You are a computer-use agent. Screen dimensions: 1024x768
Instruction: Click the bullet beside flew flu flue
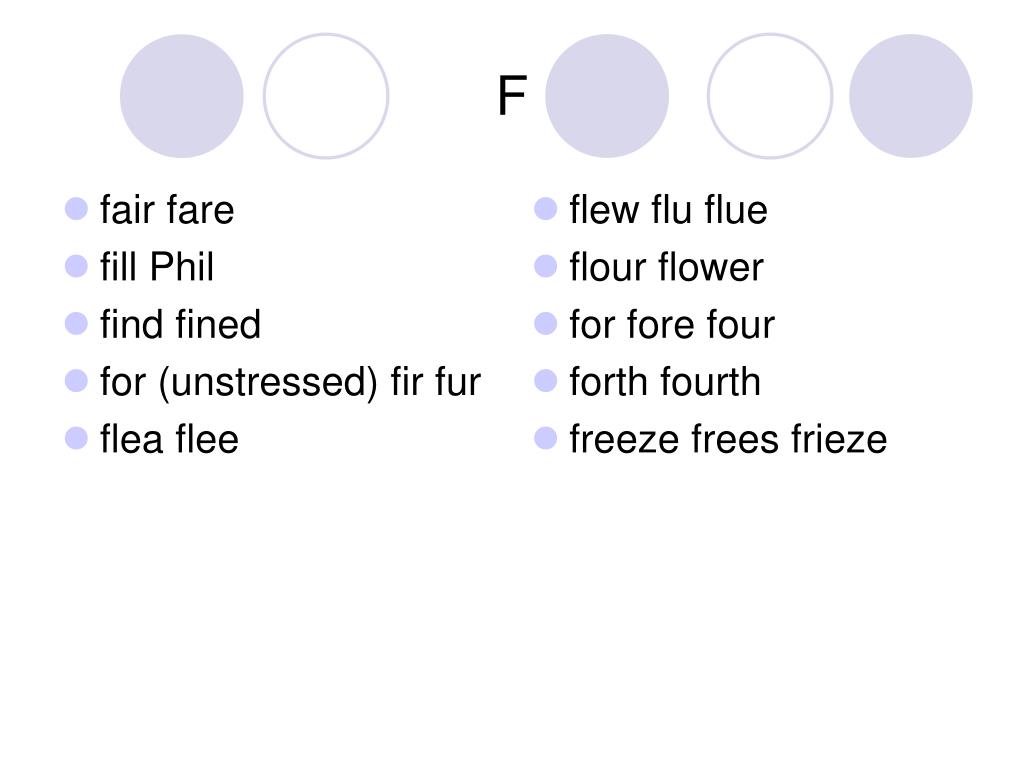coord(545,209)
